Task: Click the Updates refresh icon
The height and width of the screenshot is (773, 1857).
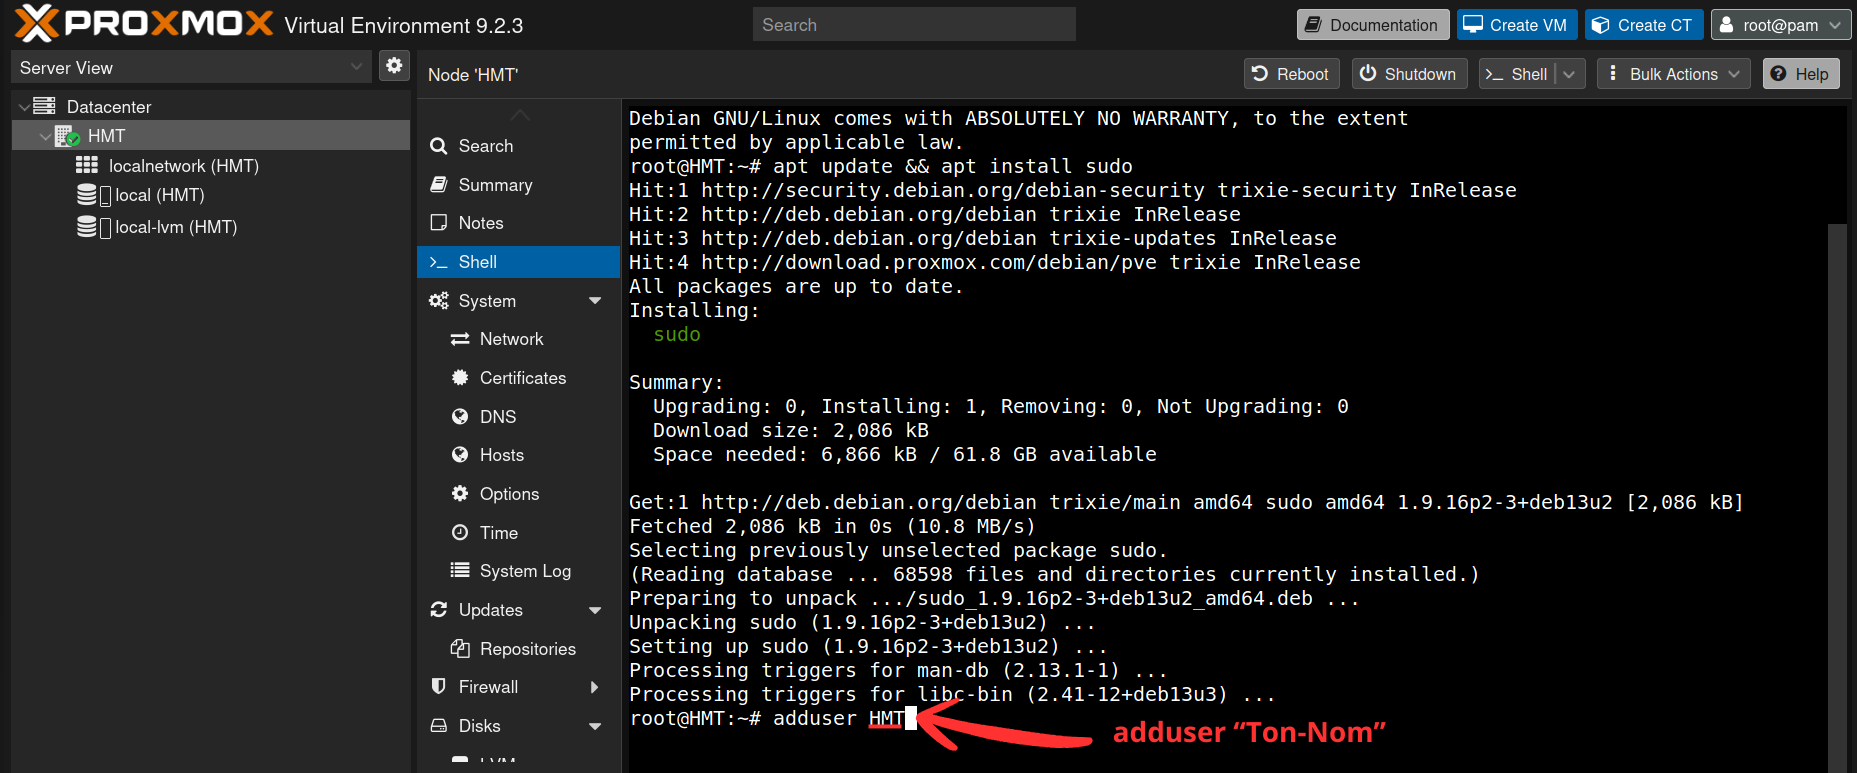Action: pyautogui.click(x=438, y=610)
